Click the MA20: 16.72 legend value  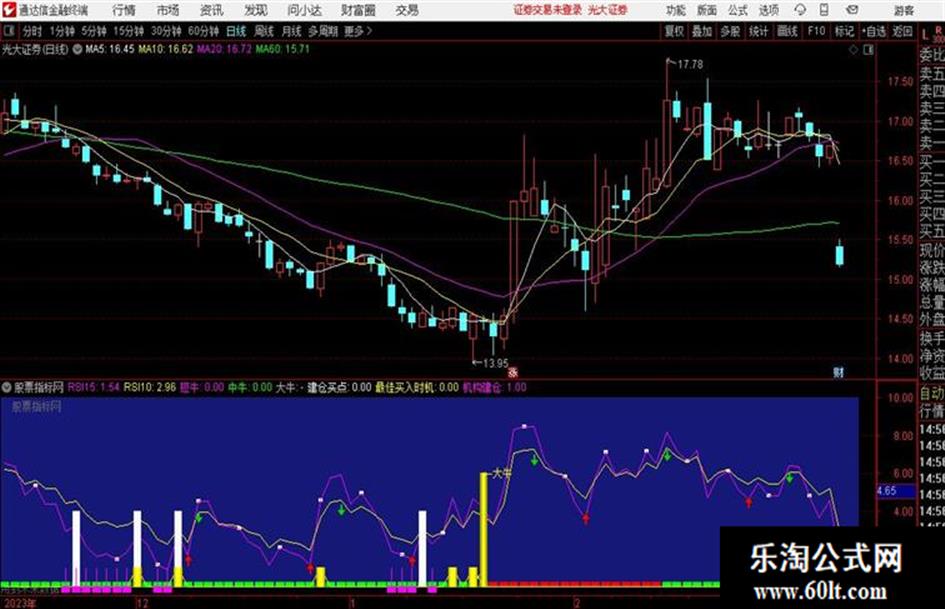(224, 49)
